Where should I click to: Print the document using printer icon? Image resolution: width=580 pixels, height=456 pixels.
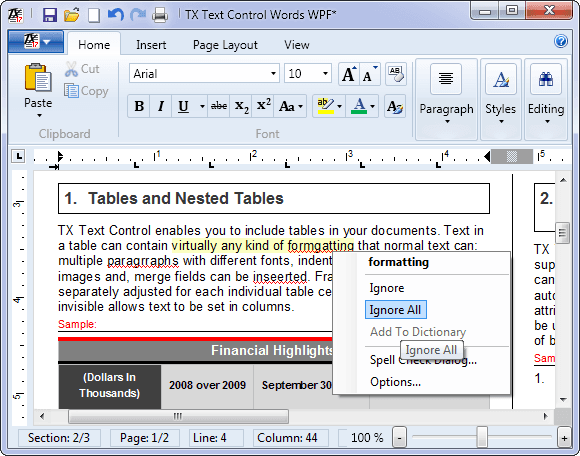pos(160,15)
